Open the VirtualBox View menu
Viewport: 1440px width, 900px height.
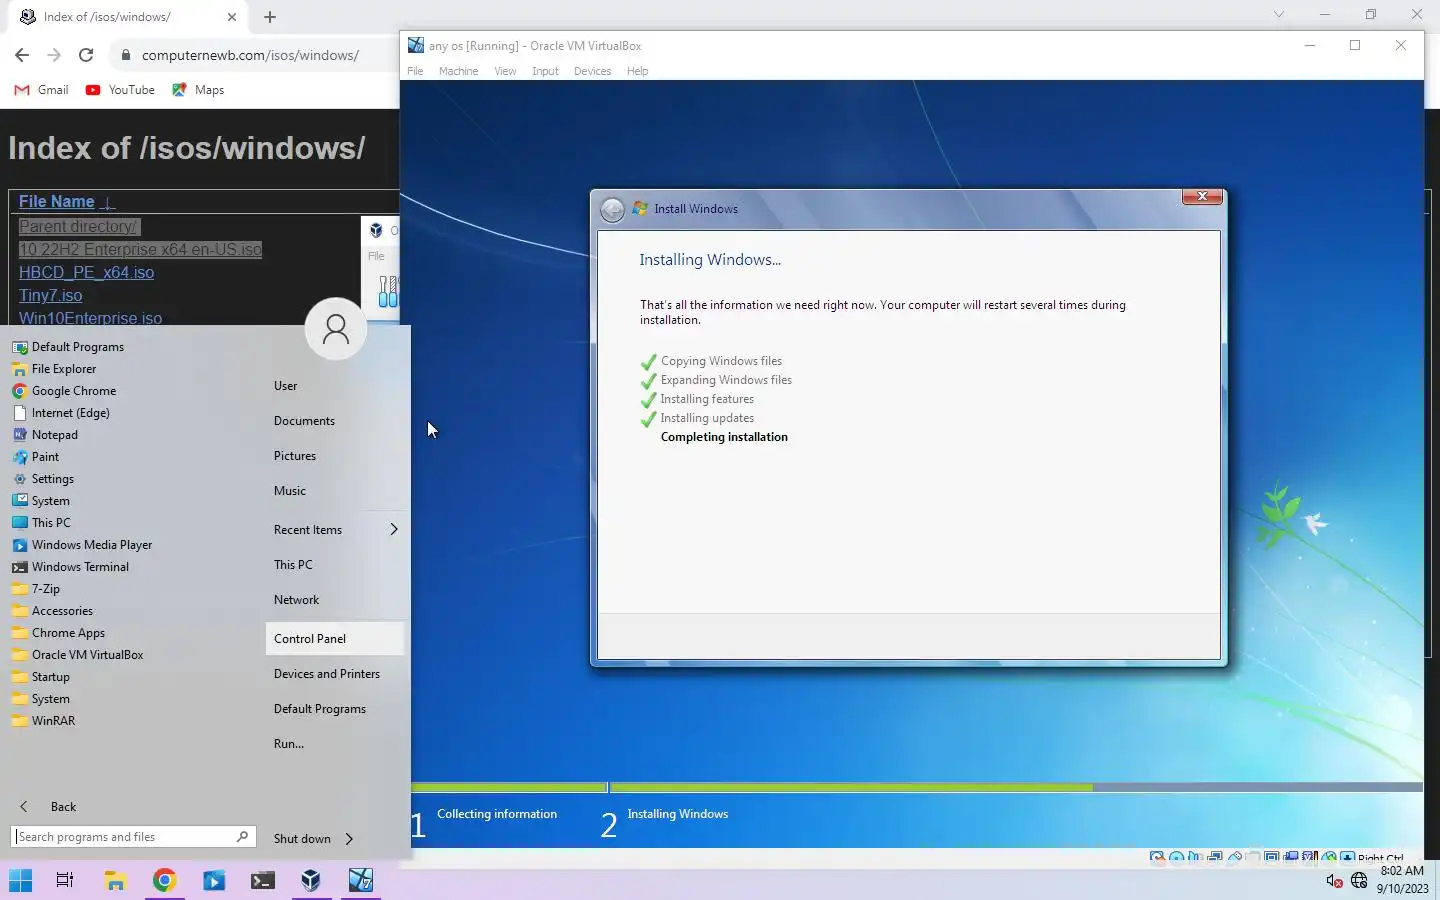click(505, 71)
